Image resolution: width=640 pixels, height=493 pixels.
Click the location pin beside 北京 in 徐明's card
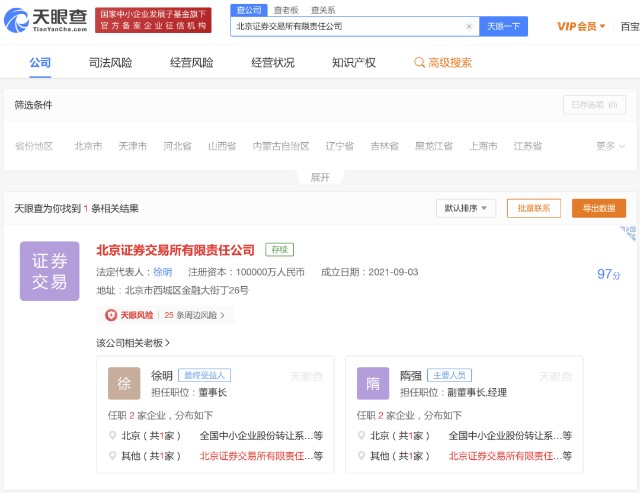[111, 436]
